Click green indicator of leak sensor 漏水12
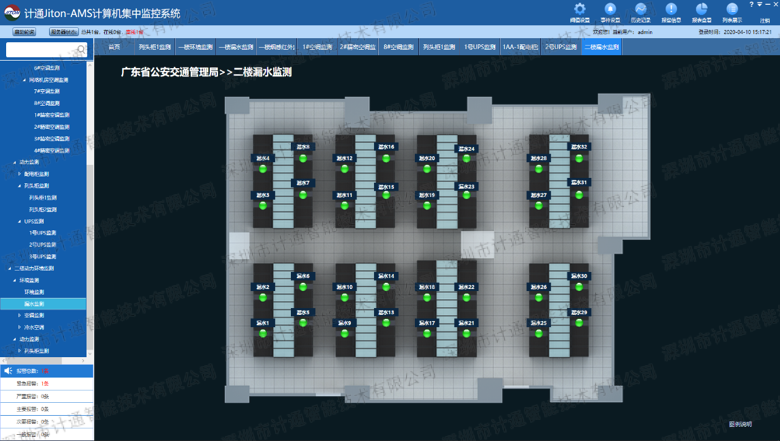 click(345, 169)
